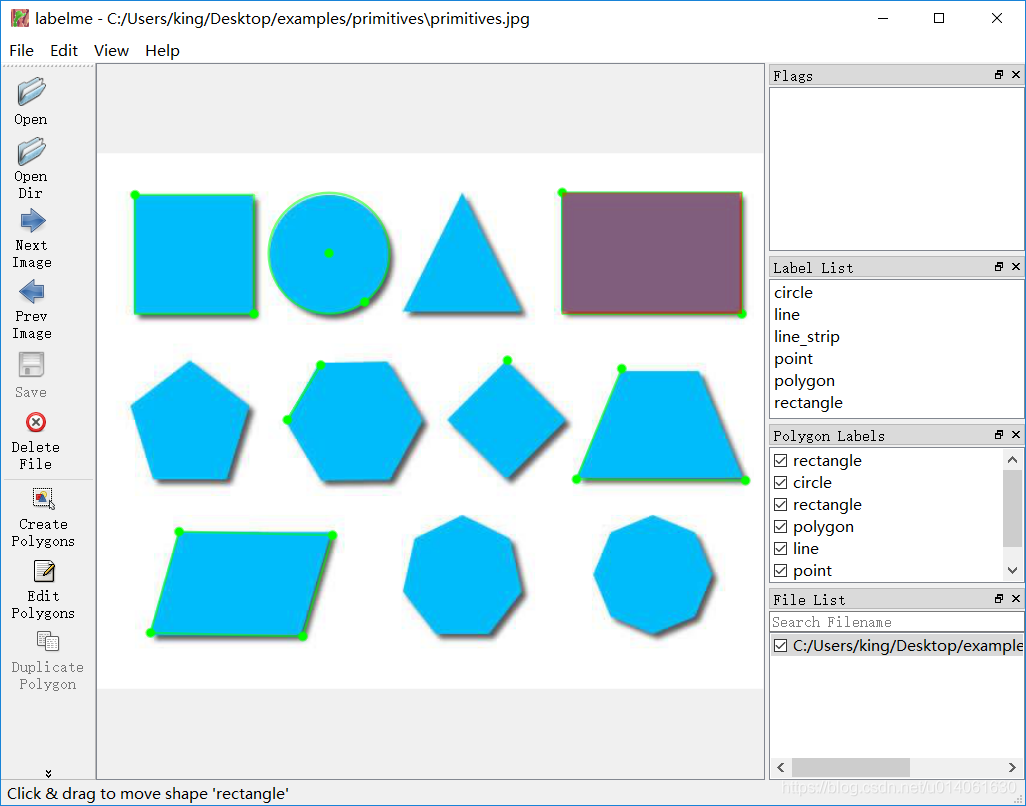Toggle the line label checkbox
The image size is (1026, 806).
click(780, 548)
